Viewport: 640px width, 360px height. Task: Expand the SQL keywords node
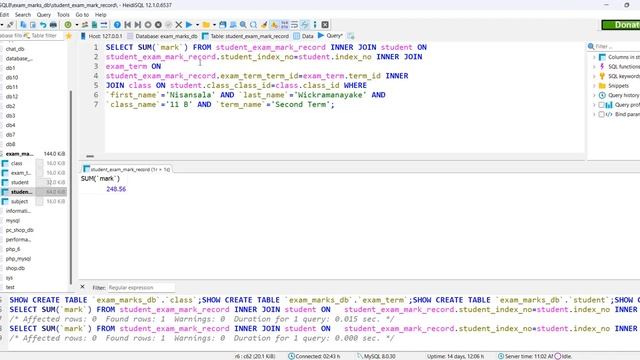point(594,76)
